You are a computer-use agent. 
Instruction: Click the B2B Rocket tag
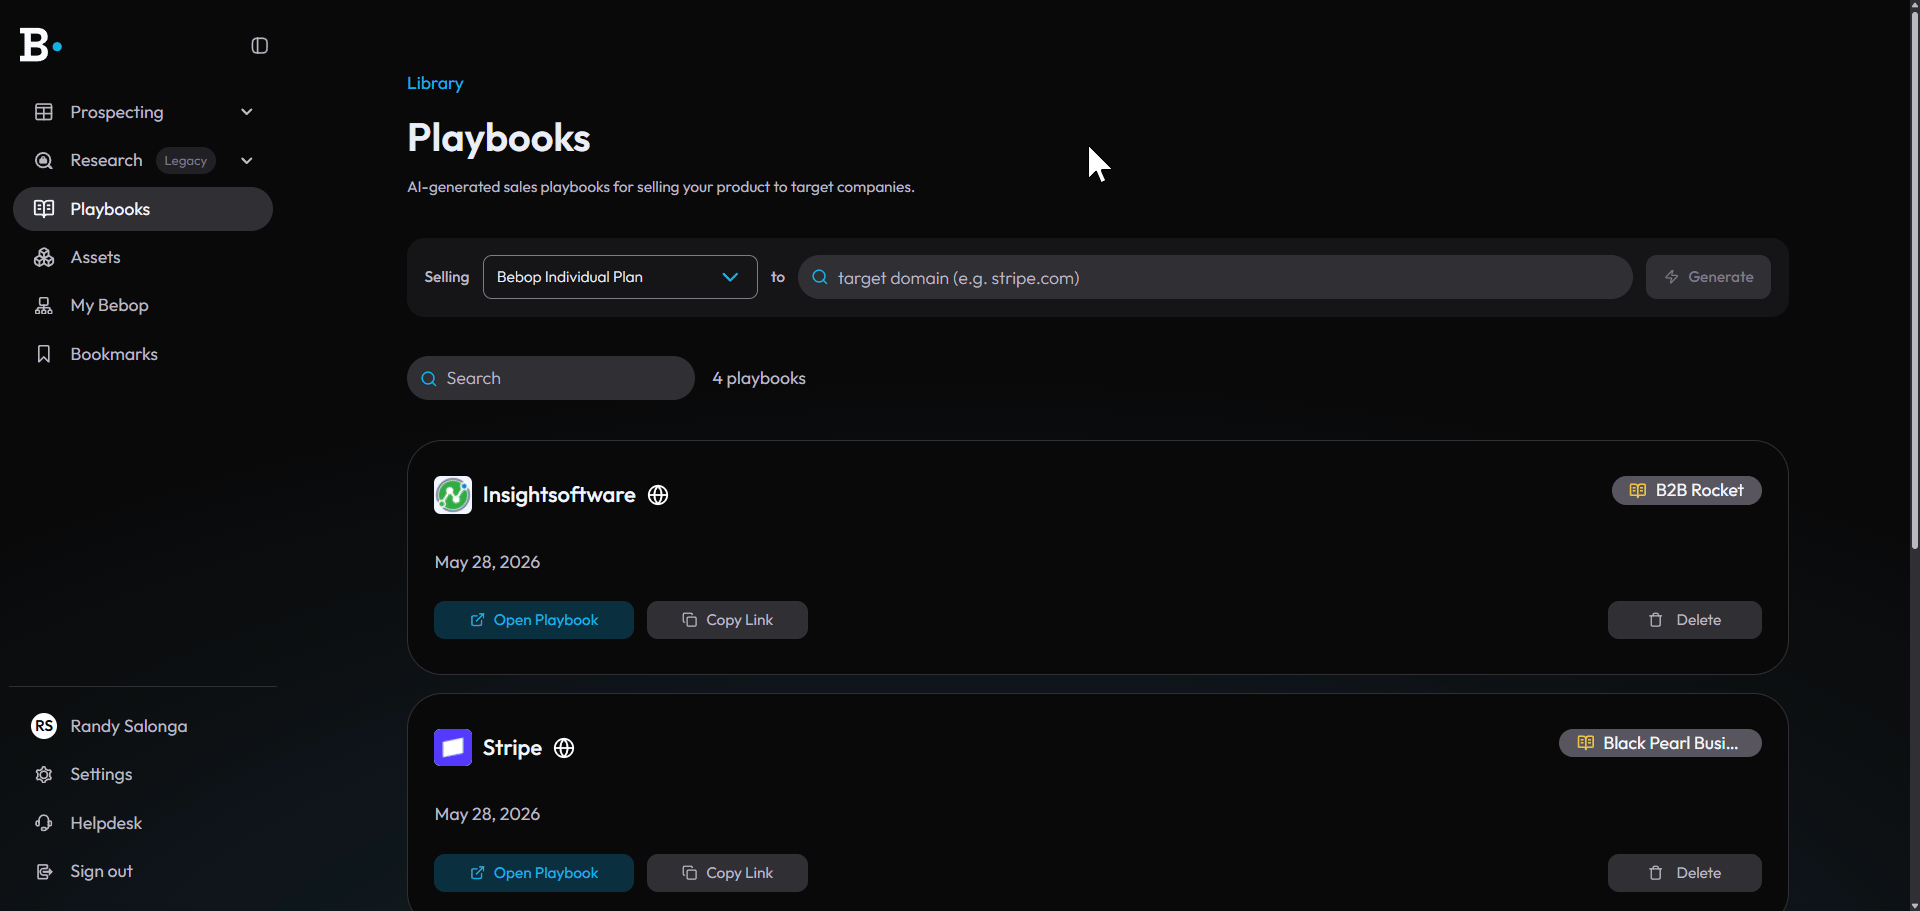pyautogui.click(x=1687, y=490)
